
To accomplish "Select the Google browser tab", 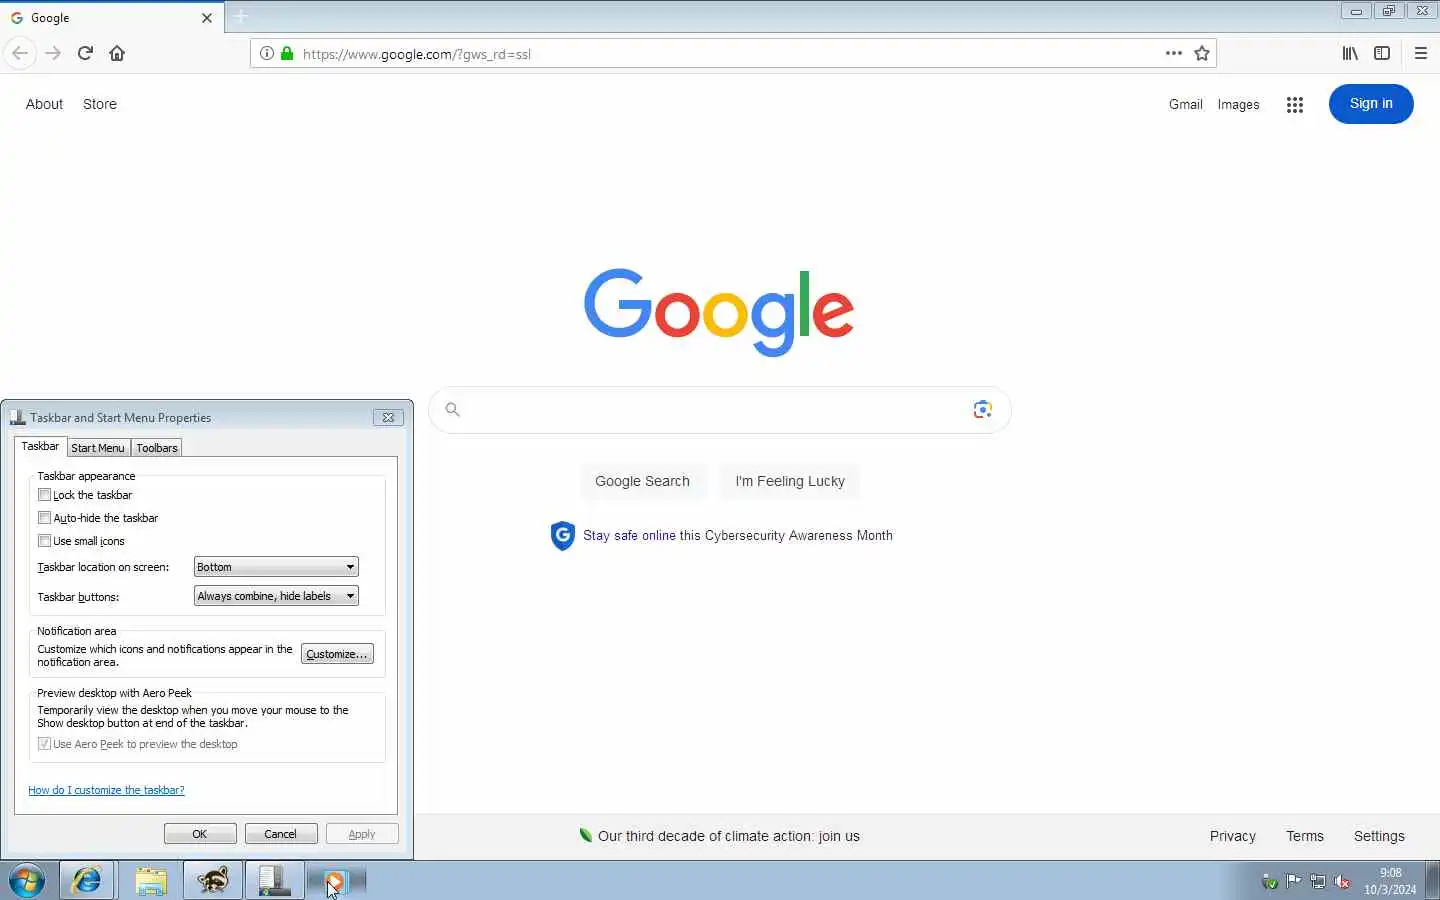I will tap(112, 17).
